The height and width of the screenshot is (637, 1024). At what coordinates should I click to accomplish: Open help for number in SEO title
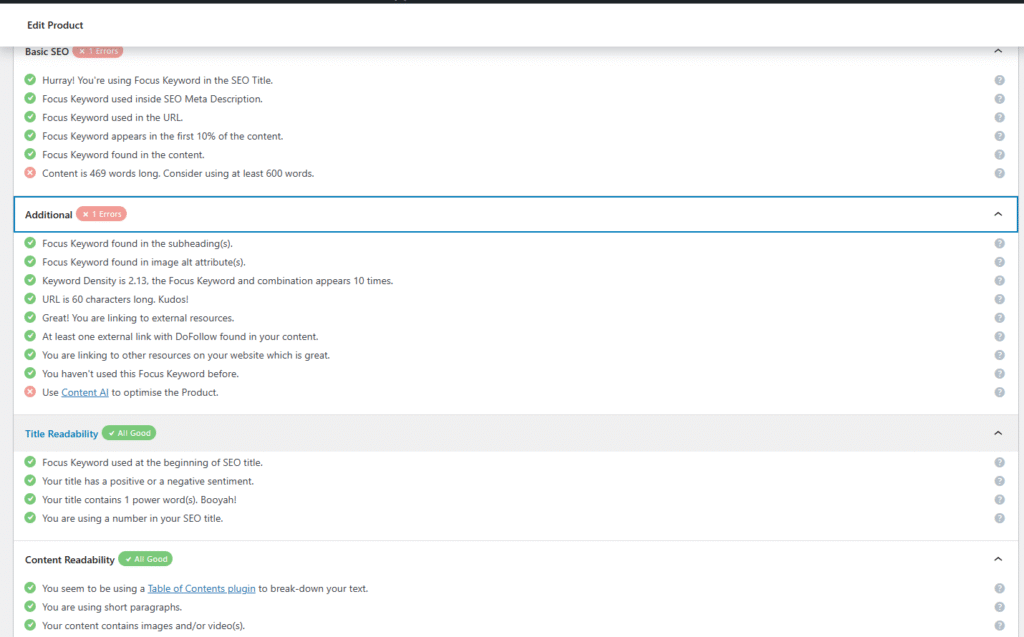[x=999, y=518]
